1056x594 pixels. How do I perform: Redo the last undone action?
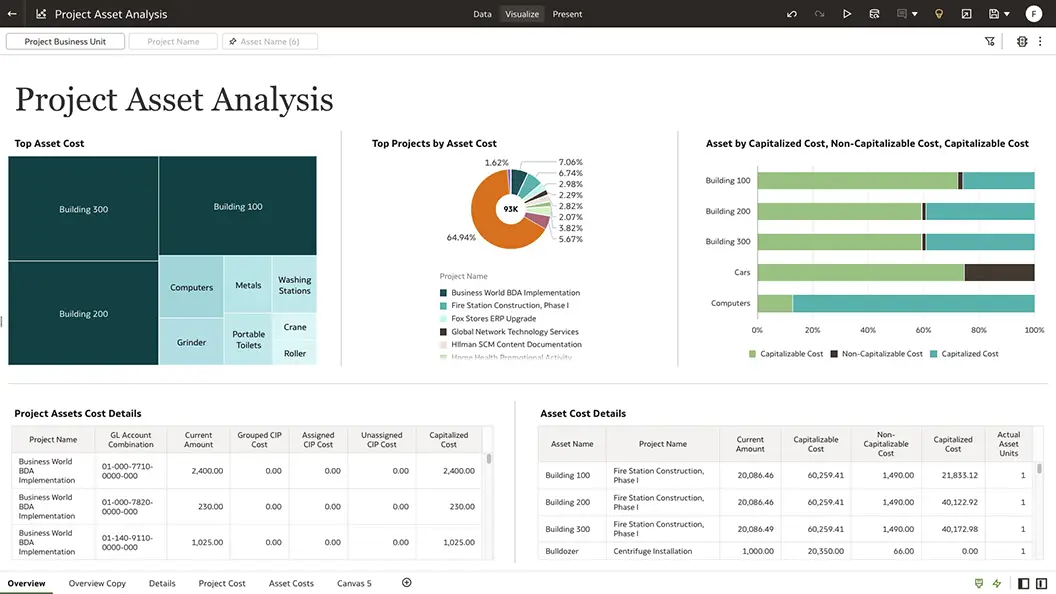point(818,13)
